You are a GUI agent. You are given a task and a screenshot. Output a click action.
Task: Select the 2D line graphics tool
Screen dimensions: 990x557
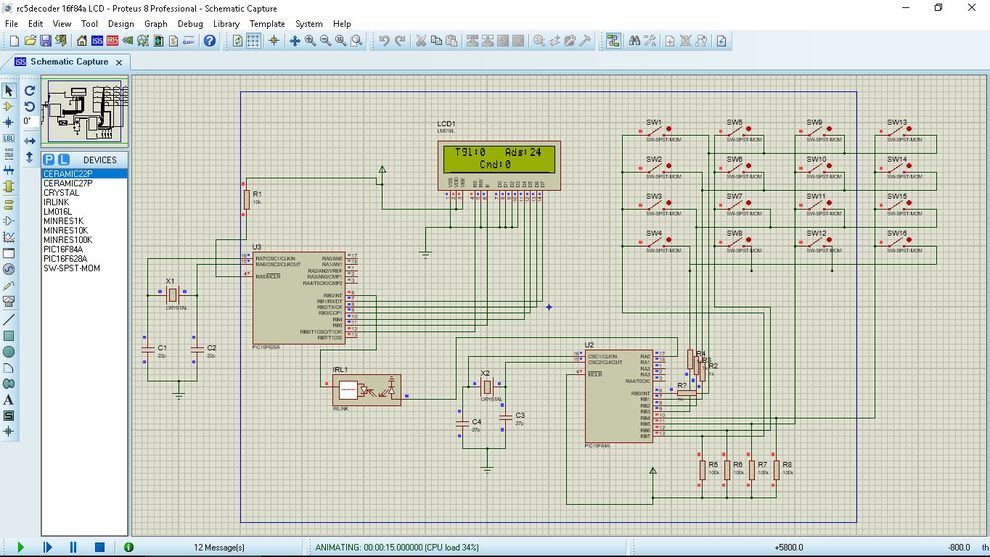(x=9, y=320)
